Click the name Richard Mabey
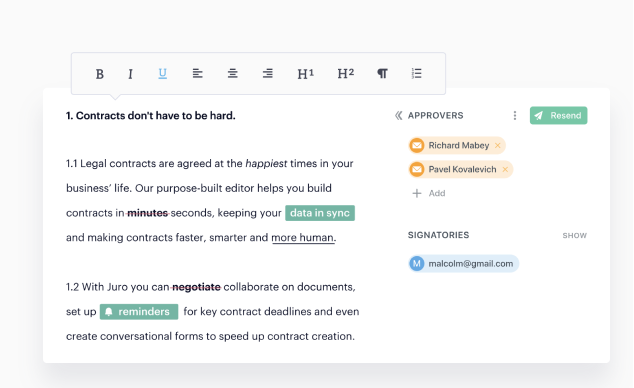This screenshot has height=388, width=634. click(459, 146)
